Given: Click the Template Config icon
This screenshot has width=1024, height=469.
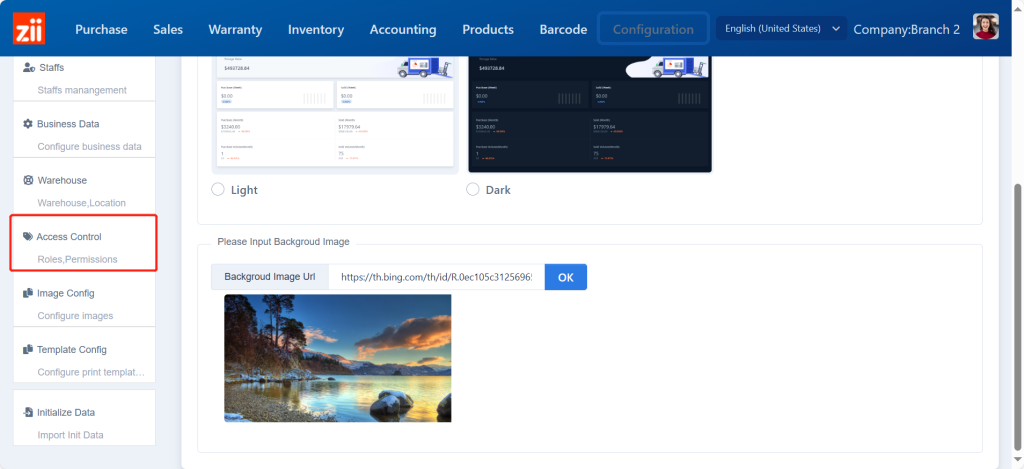Looking at the screenshot, I should [x=28, y=350].
